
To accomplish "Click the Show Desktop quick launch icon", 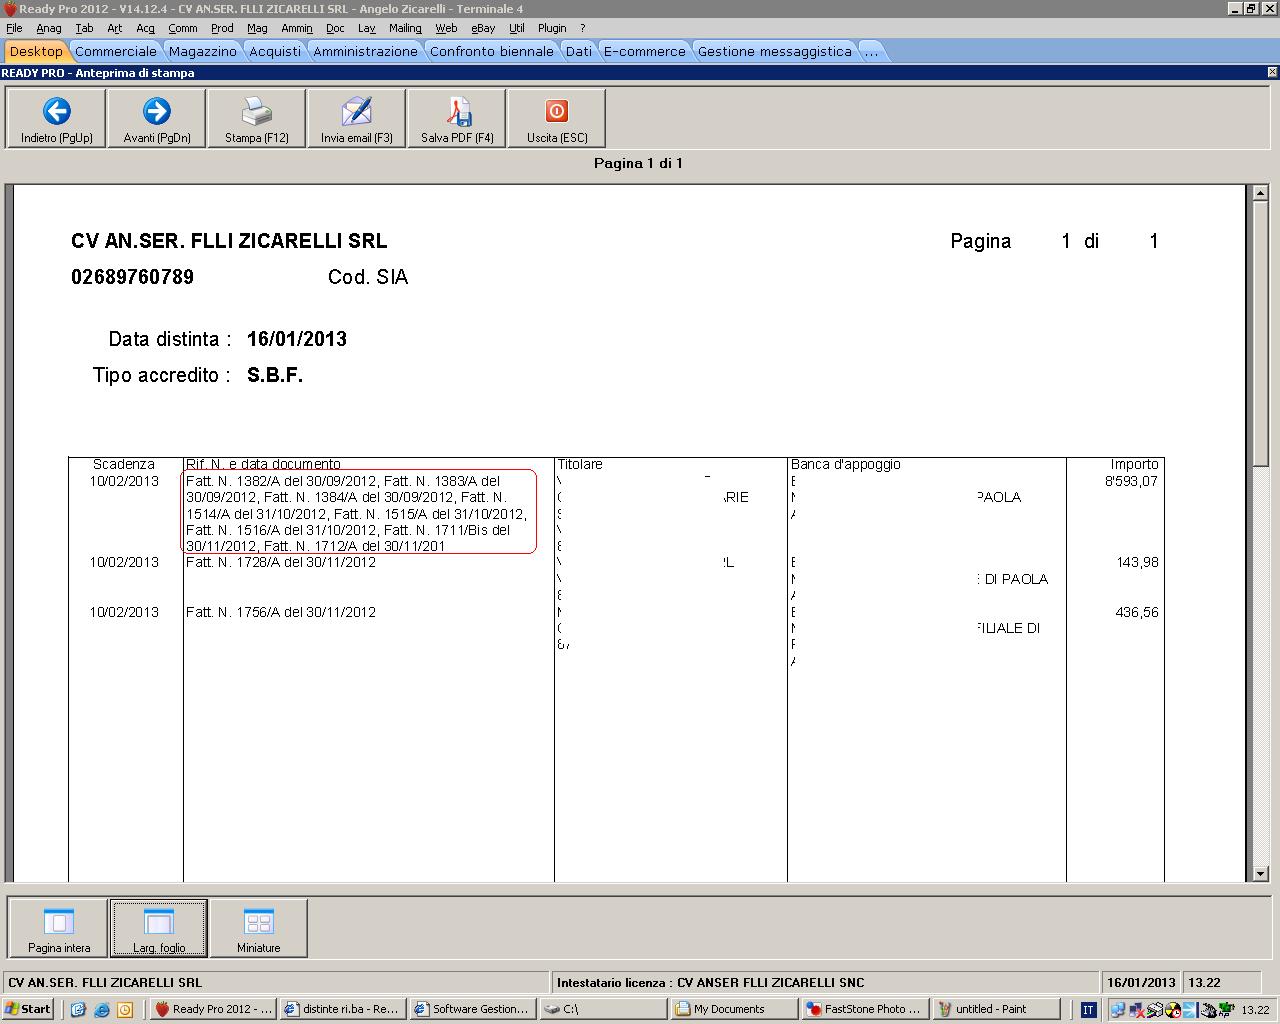I will pos(79,1010).
